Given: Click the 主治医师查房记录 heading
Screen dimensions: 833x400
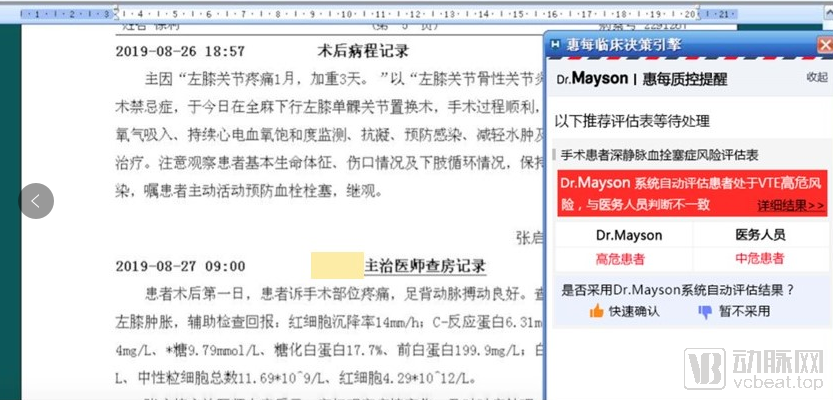Looking at the screenshot, I should [425, 266].
